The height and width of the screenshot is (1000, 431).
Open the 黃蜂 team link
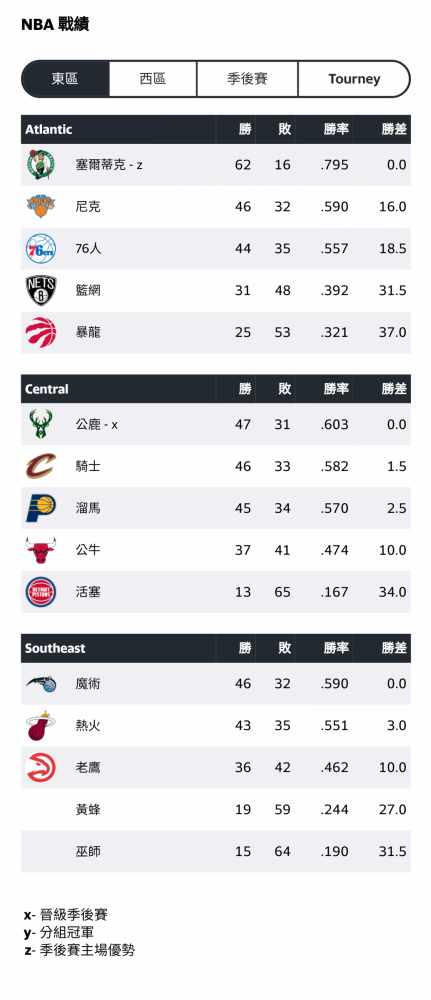pyautogui.click(x=88, y=809)
